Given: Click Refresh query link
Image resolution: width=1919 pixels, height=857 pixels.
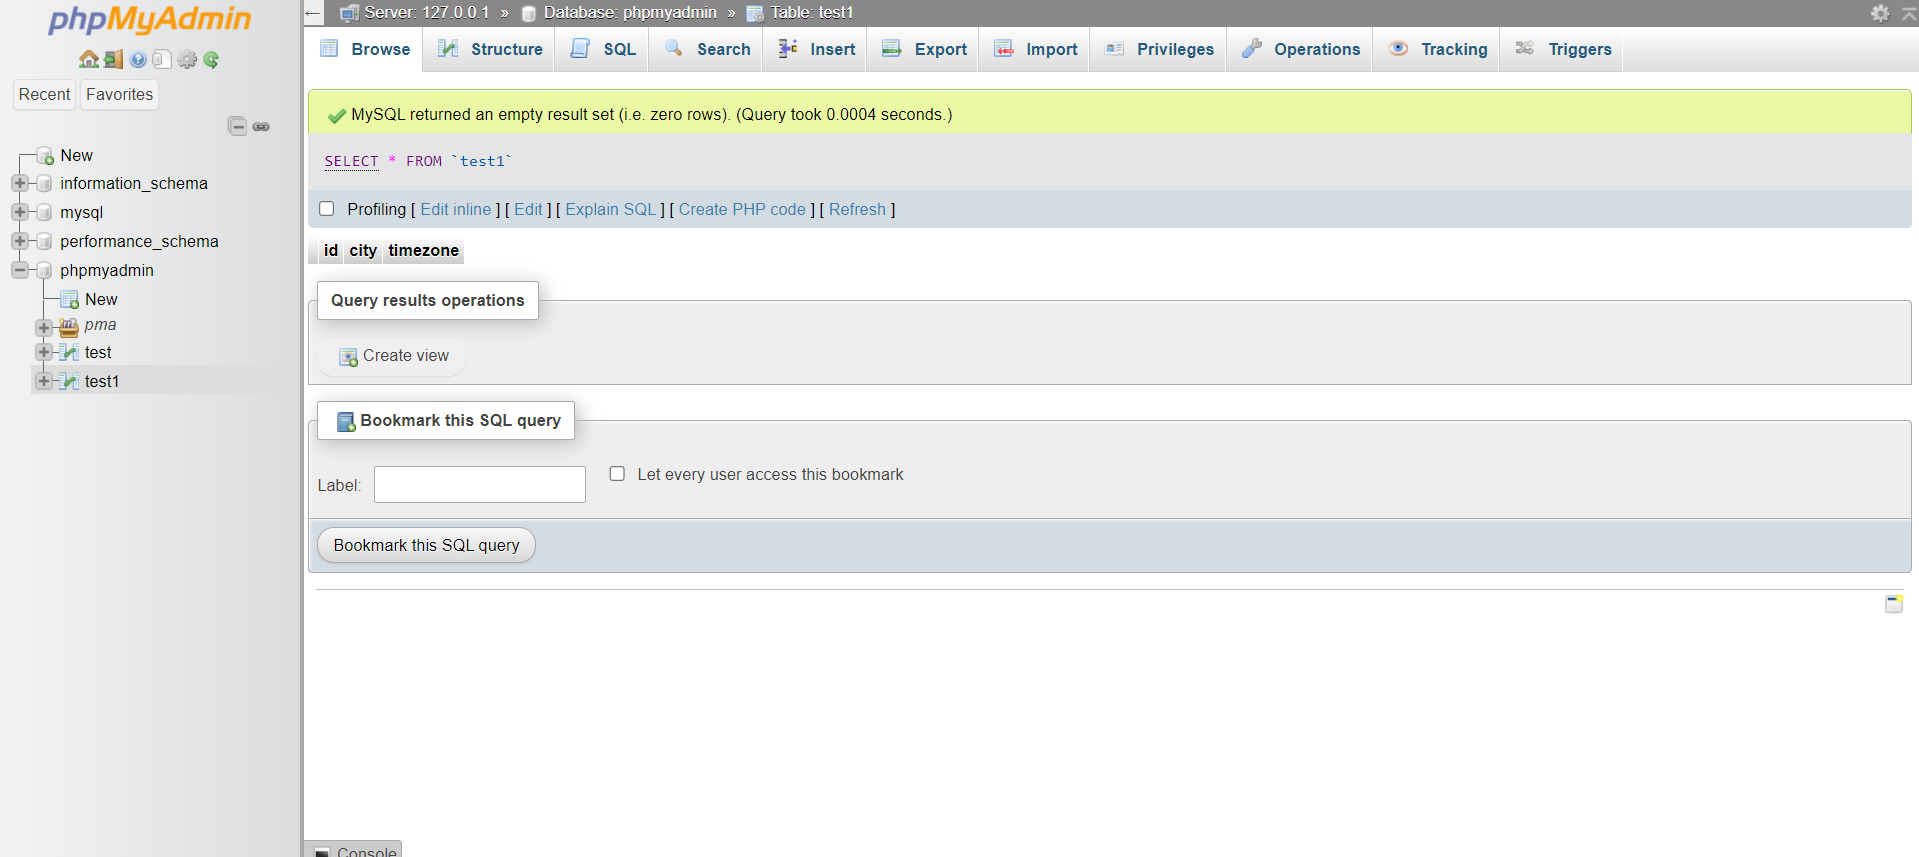Looking at the screenshot, I should 857,209.
